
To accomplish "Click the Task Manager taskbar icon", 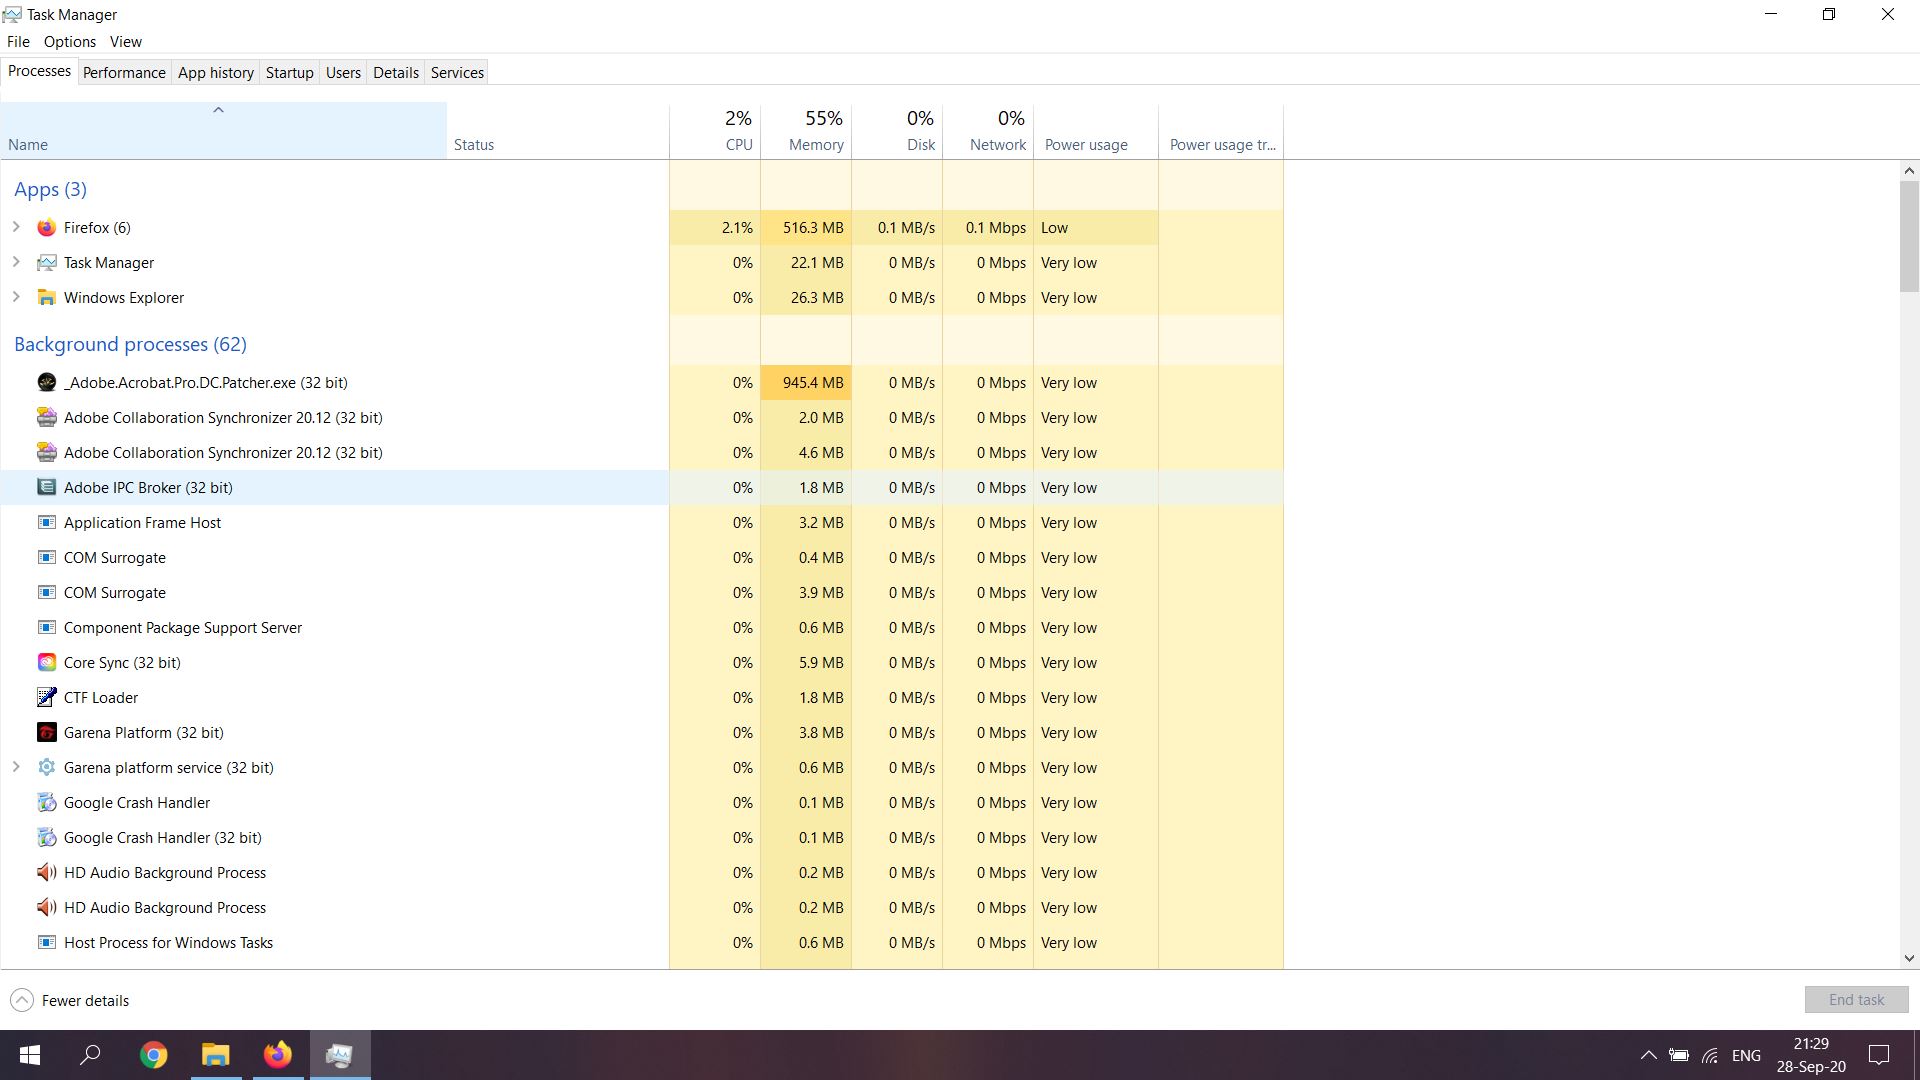I will [340, 1055].
